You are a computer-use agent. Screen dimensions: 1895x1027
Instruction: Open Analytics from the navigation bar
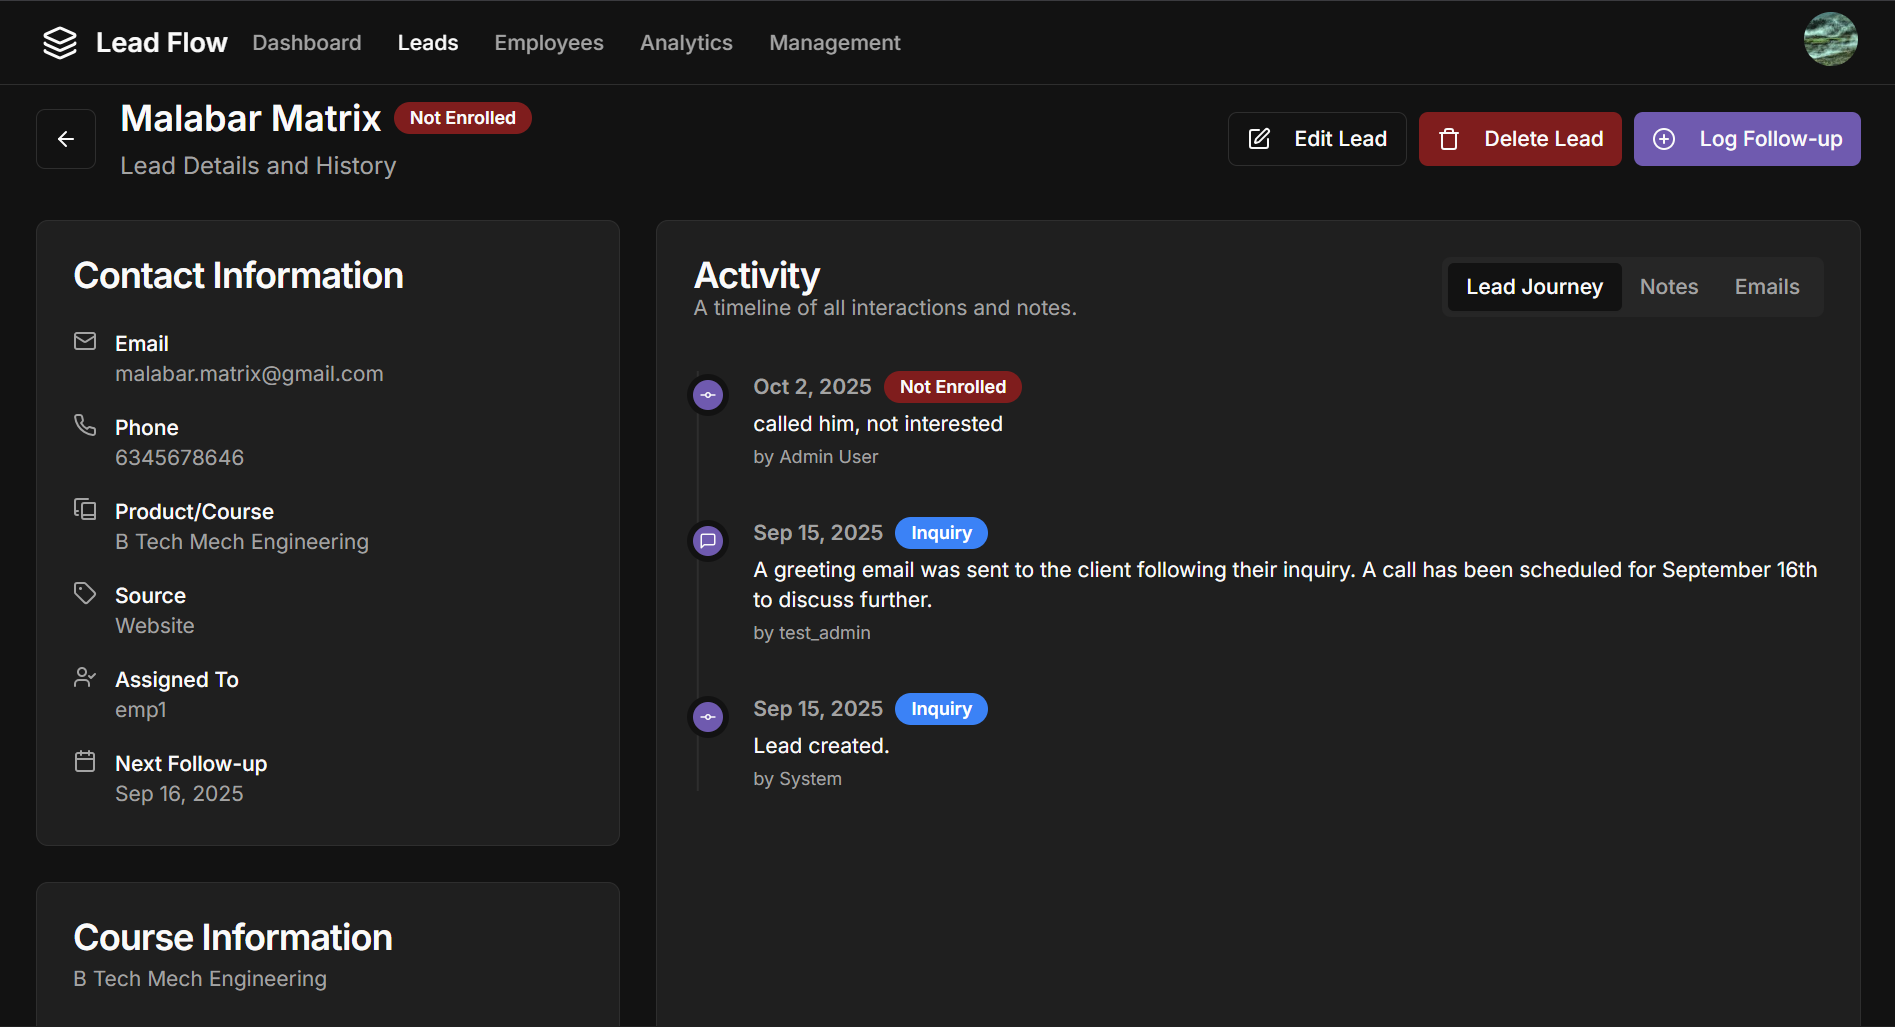coord(686,43)
